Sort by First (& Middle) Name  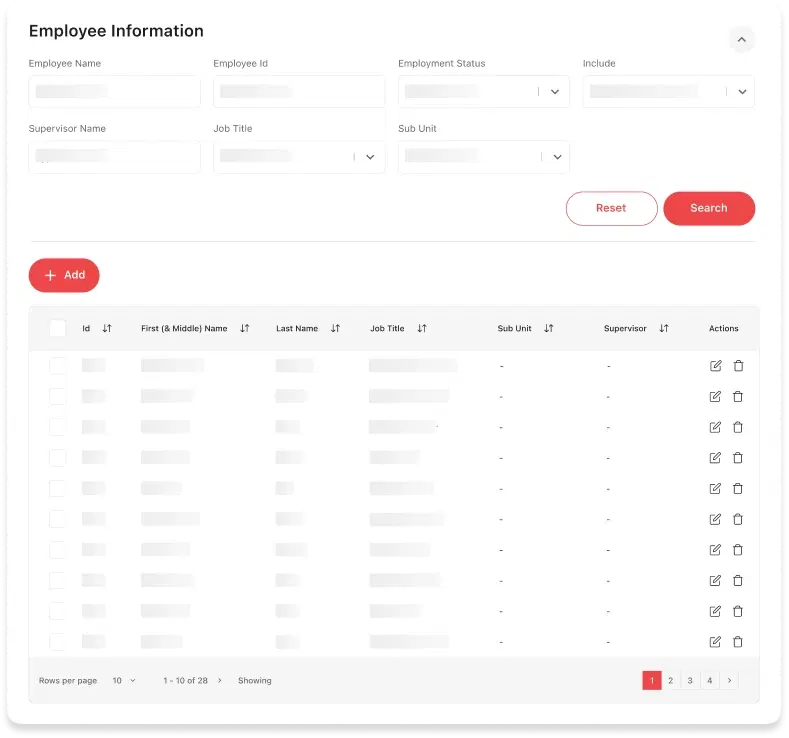tap(245, 329)
